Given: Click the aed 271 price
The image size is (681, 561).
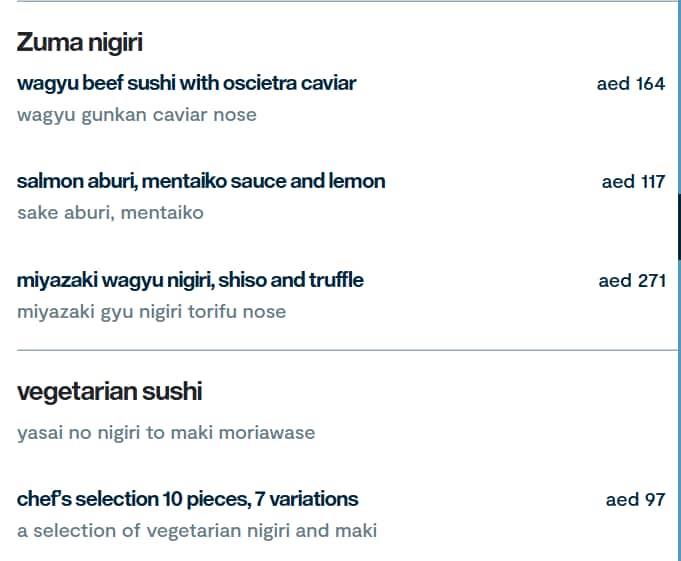Looking at the screenshot, I should click(632, 281).
